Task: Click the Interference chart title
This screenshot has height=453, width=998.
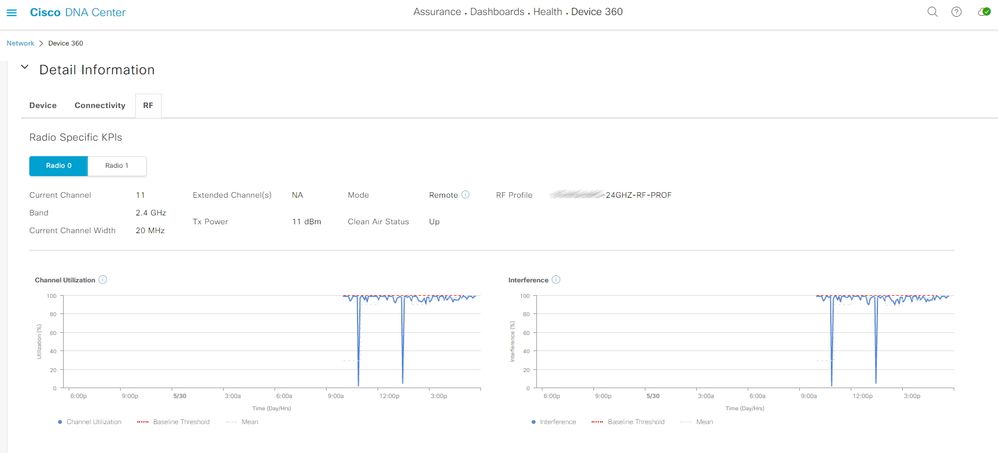Action: (528, 279)
